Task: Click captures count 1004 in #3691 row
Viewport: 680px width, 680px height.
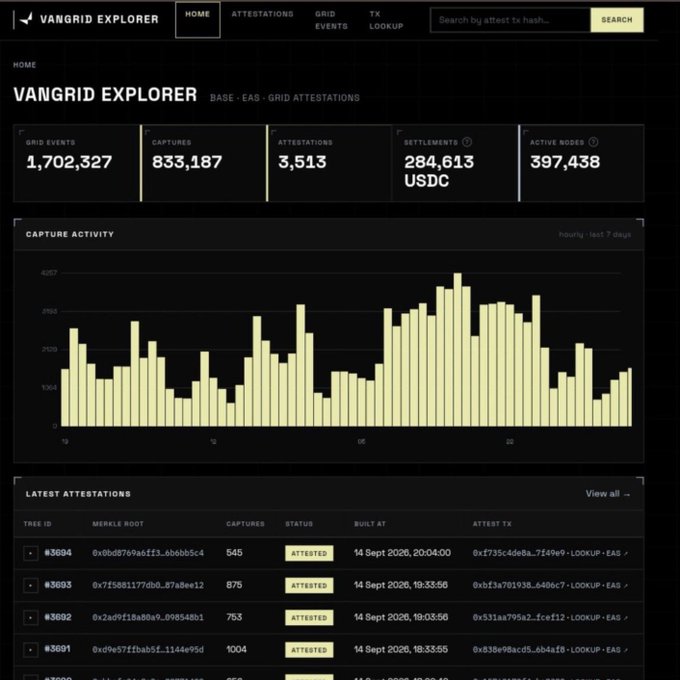Action: (236, 649)
